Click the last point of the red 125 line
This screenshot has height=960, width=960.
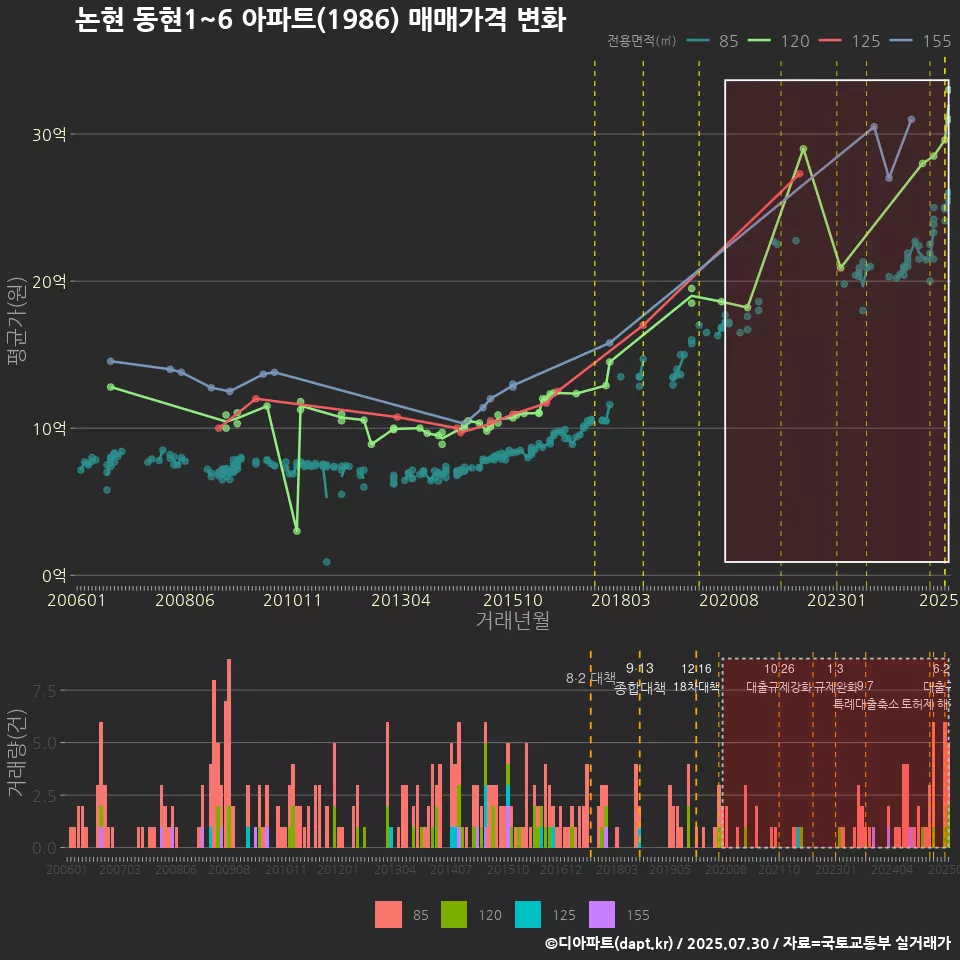click(x=799, y=174)
